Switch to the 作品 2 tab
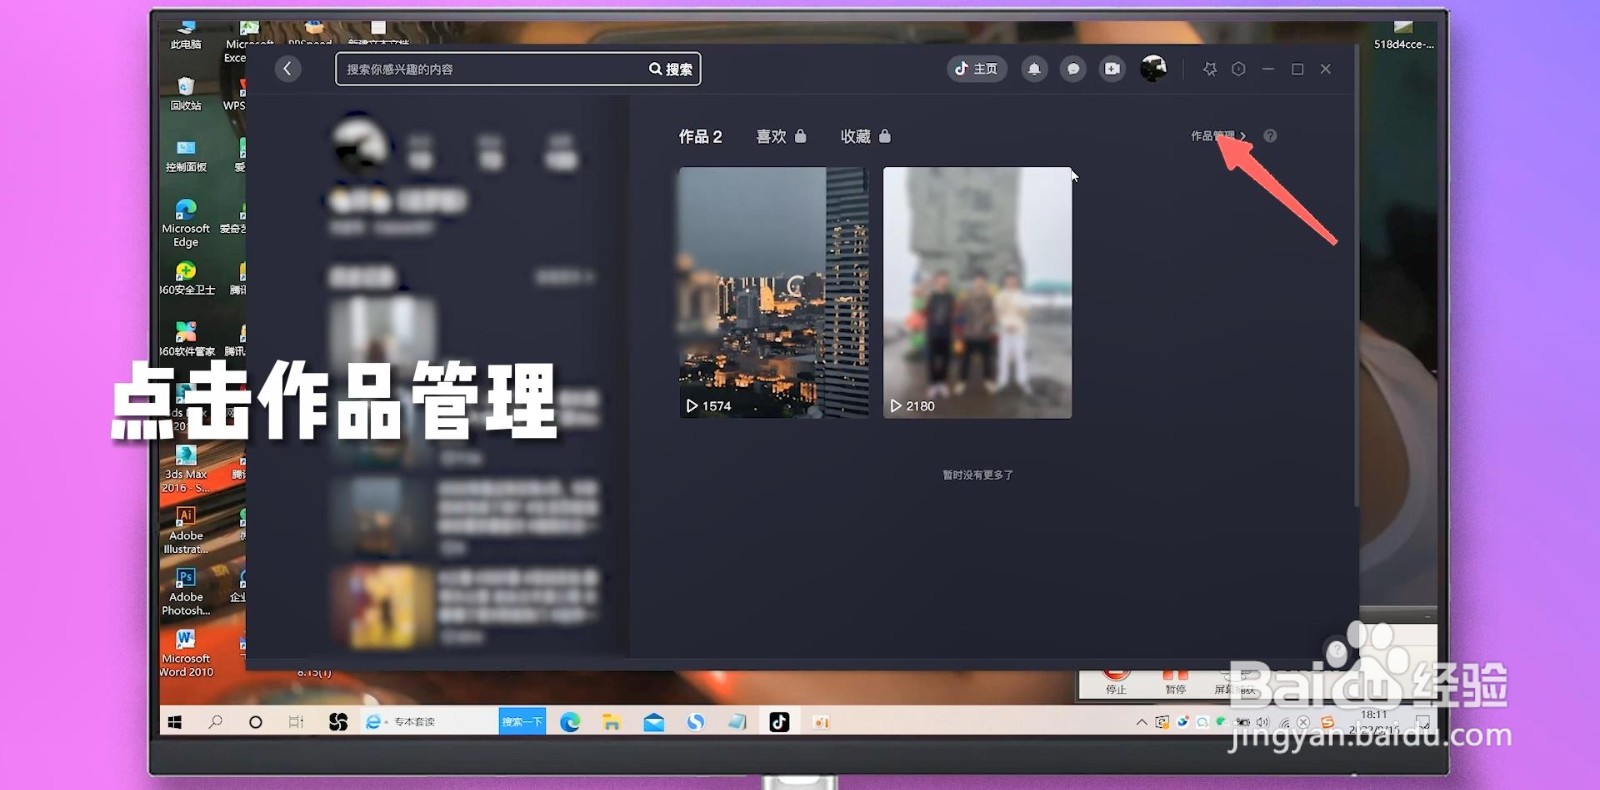 700,136
